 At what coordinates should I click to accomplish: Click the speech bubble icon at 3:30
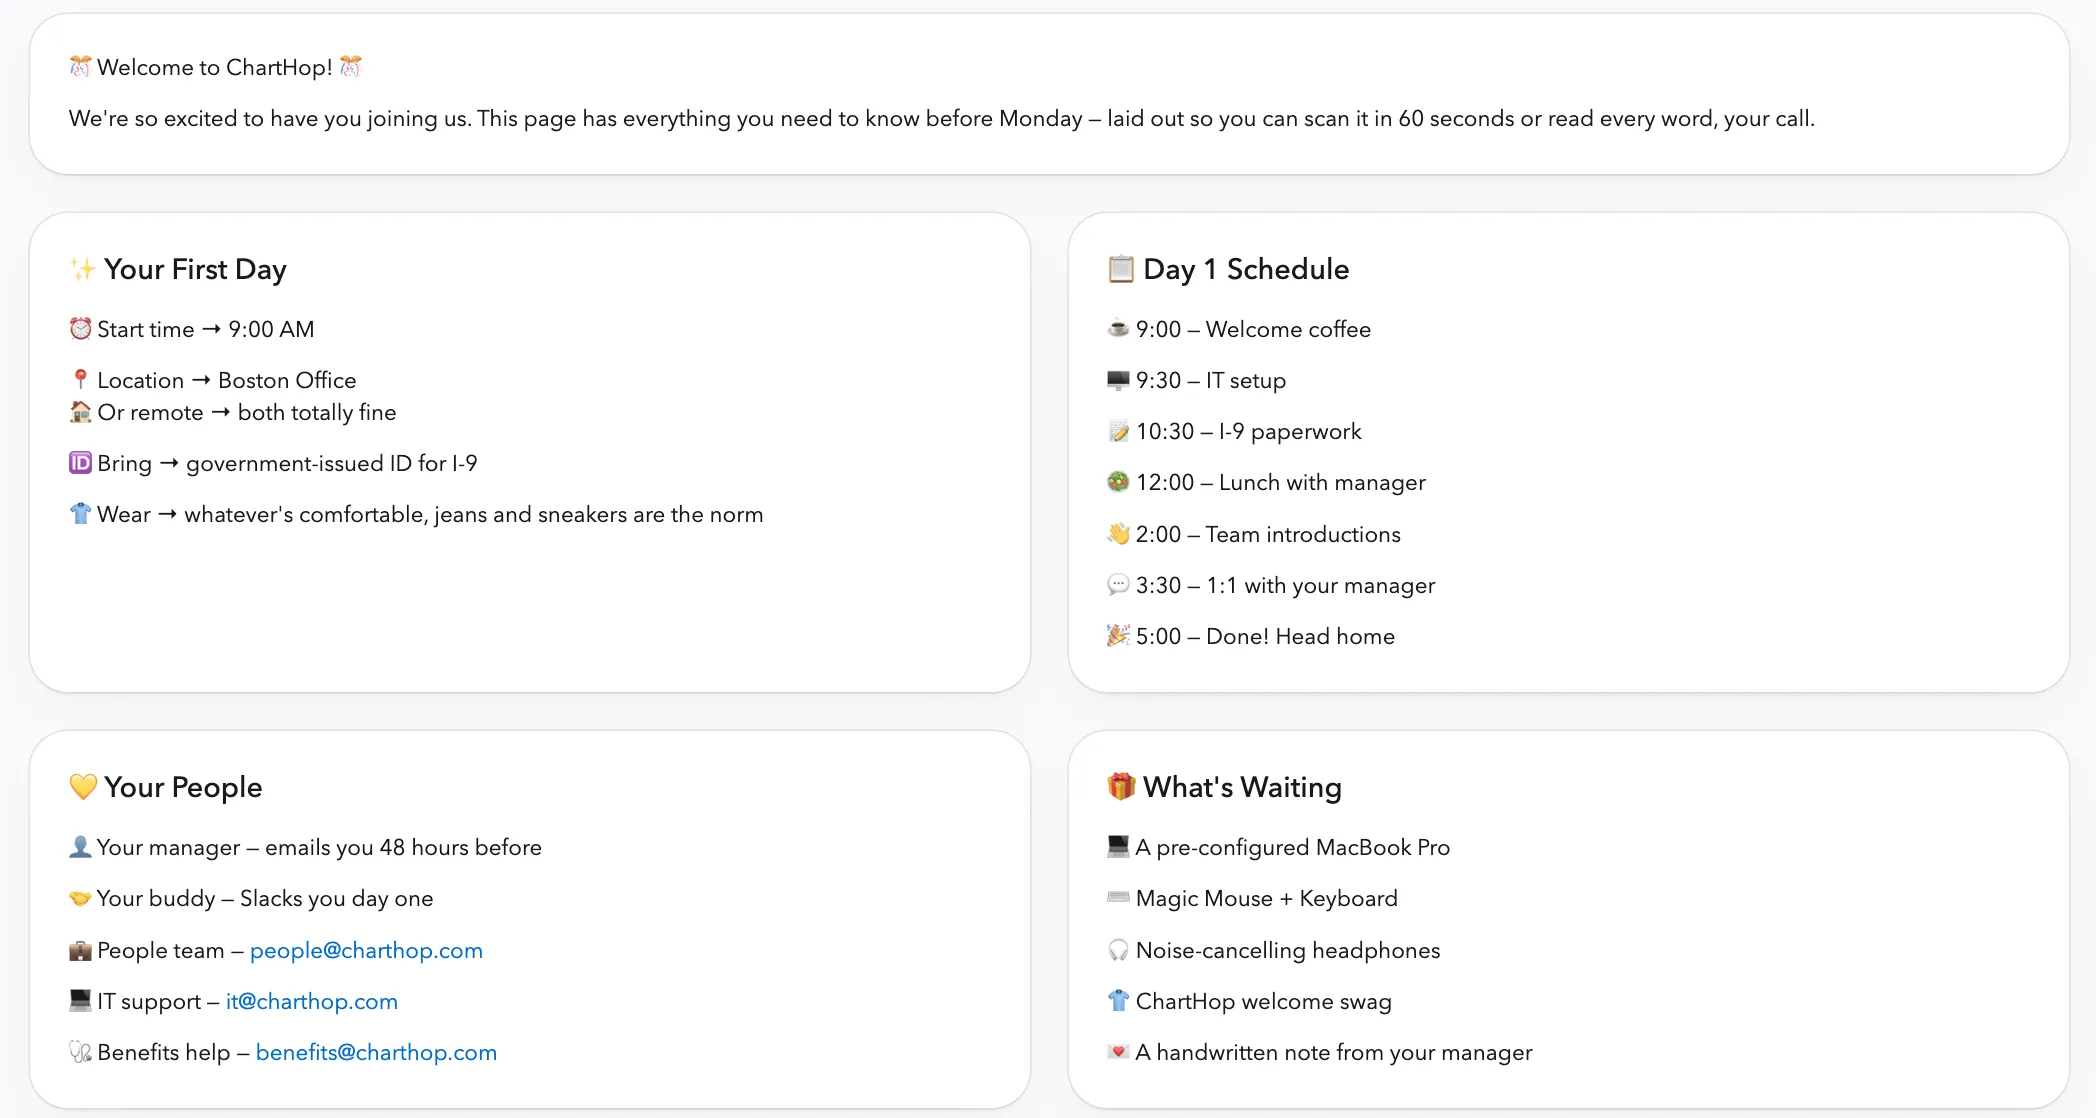[1118, 585]
